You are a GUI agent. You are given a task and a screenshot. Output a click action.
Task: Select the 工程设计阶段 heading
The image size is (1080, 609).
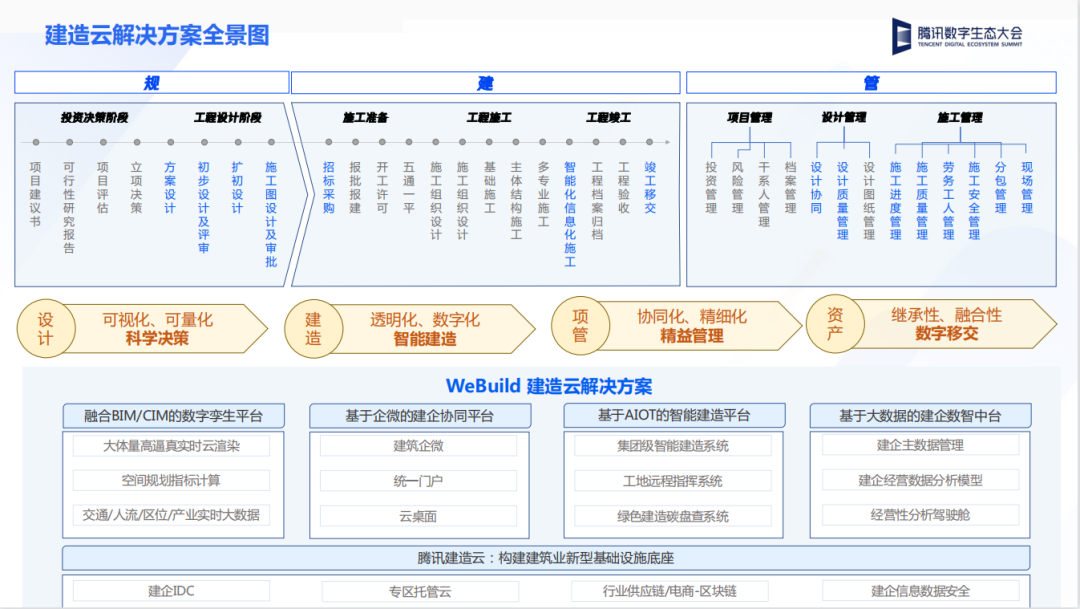pyautogui.click(x=228, y=118)
